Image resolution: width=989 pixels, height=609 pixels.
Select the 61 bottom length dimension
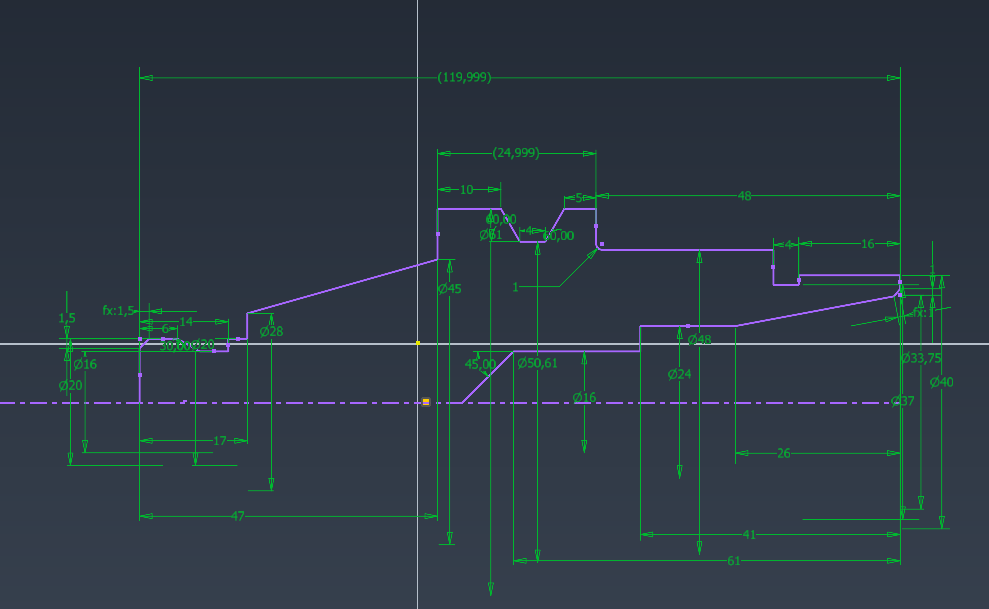[733, 561]
